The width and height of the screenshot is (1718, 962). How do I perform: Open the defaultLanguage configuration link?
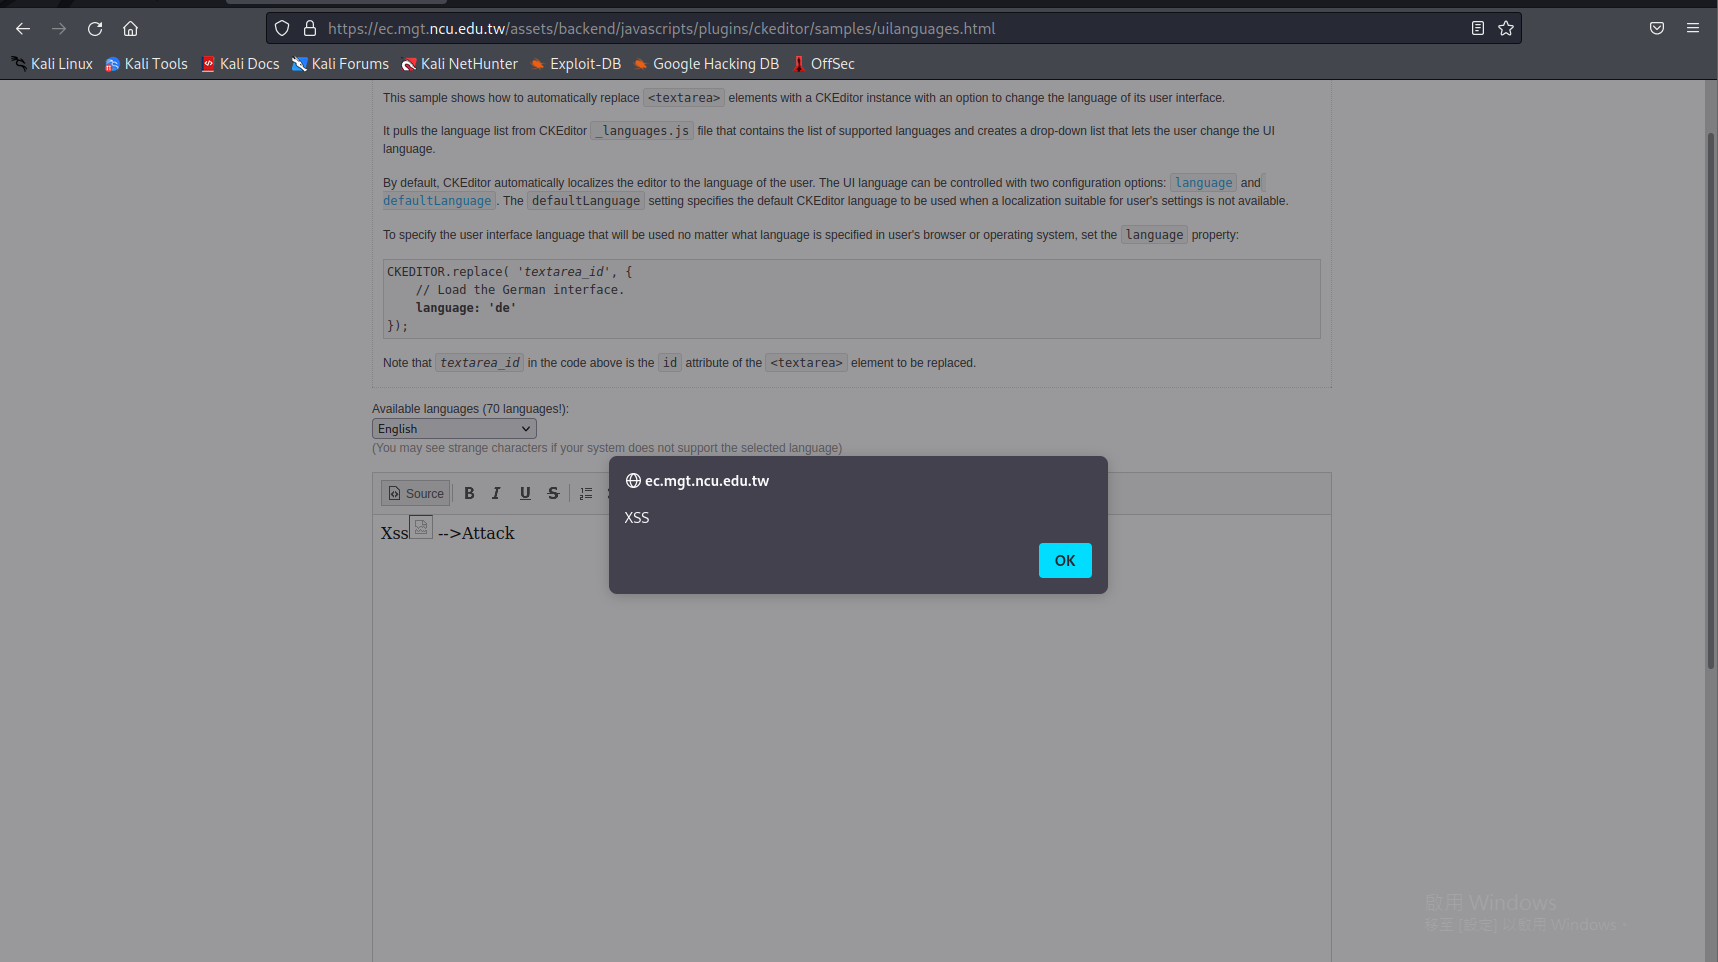click(x=438, y=201)
